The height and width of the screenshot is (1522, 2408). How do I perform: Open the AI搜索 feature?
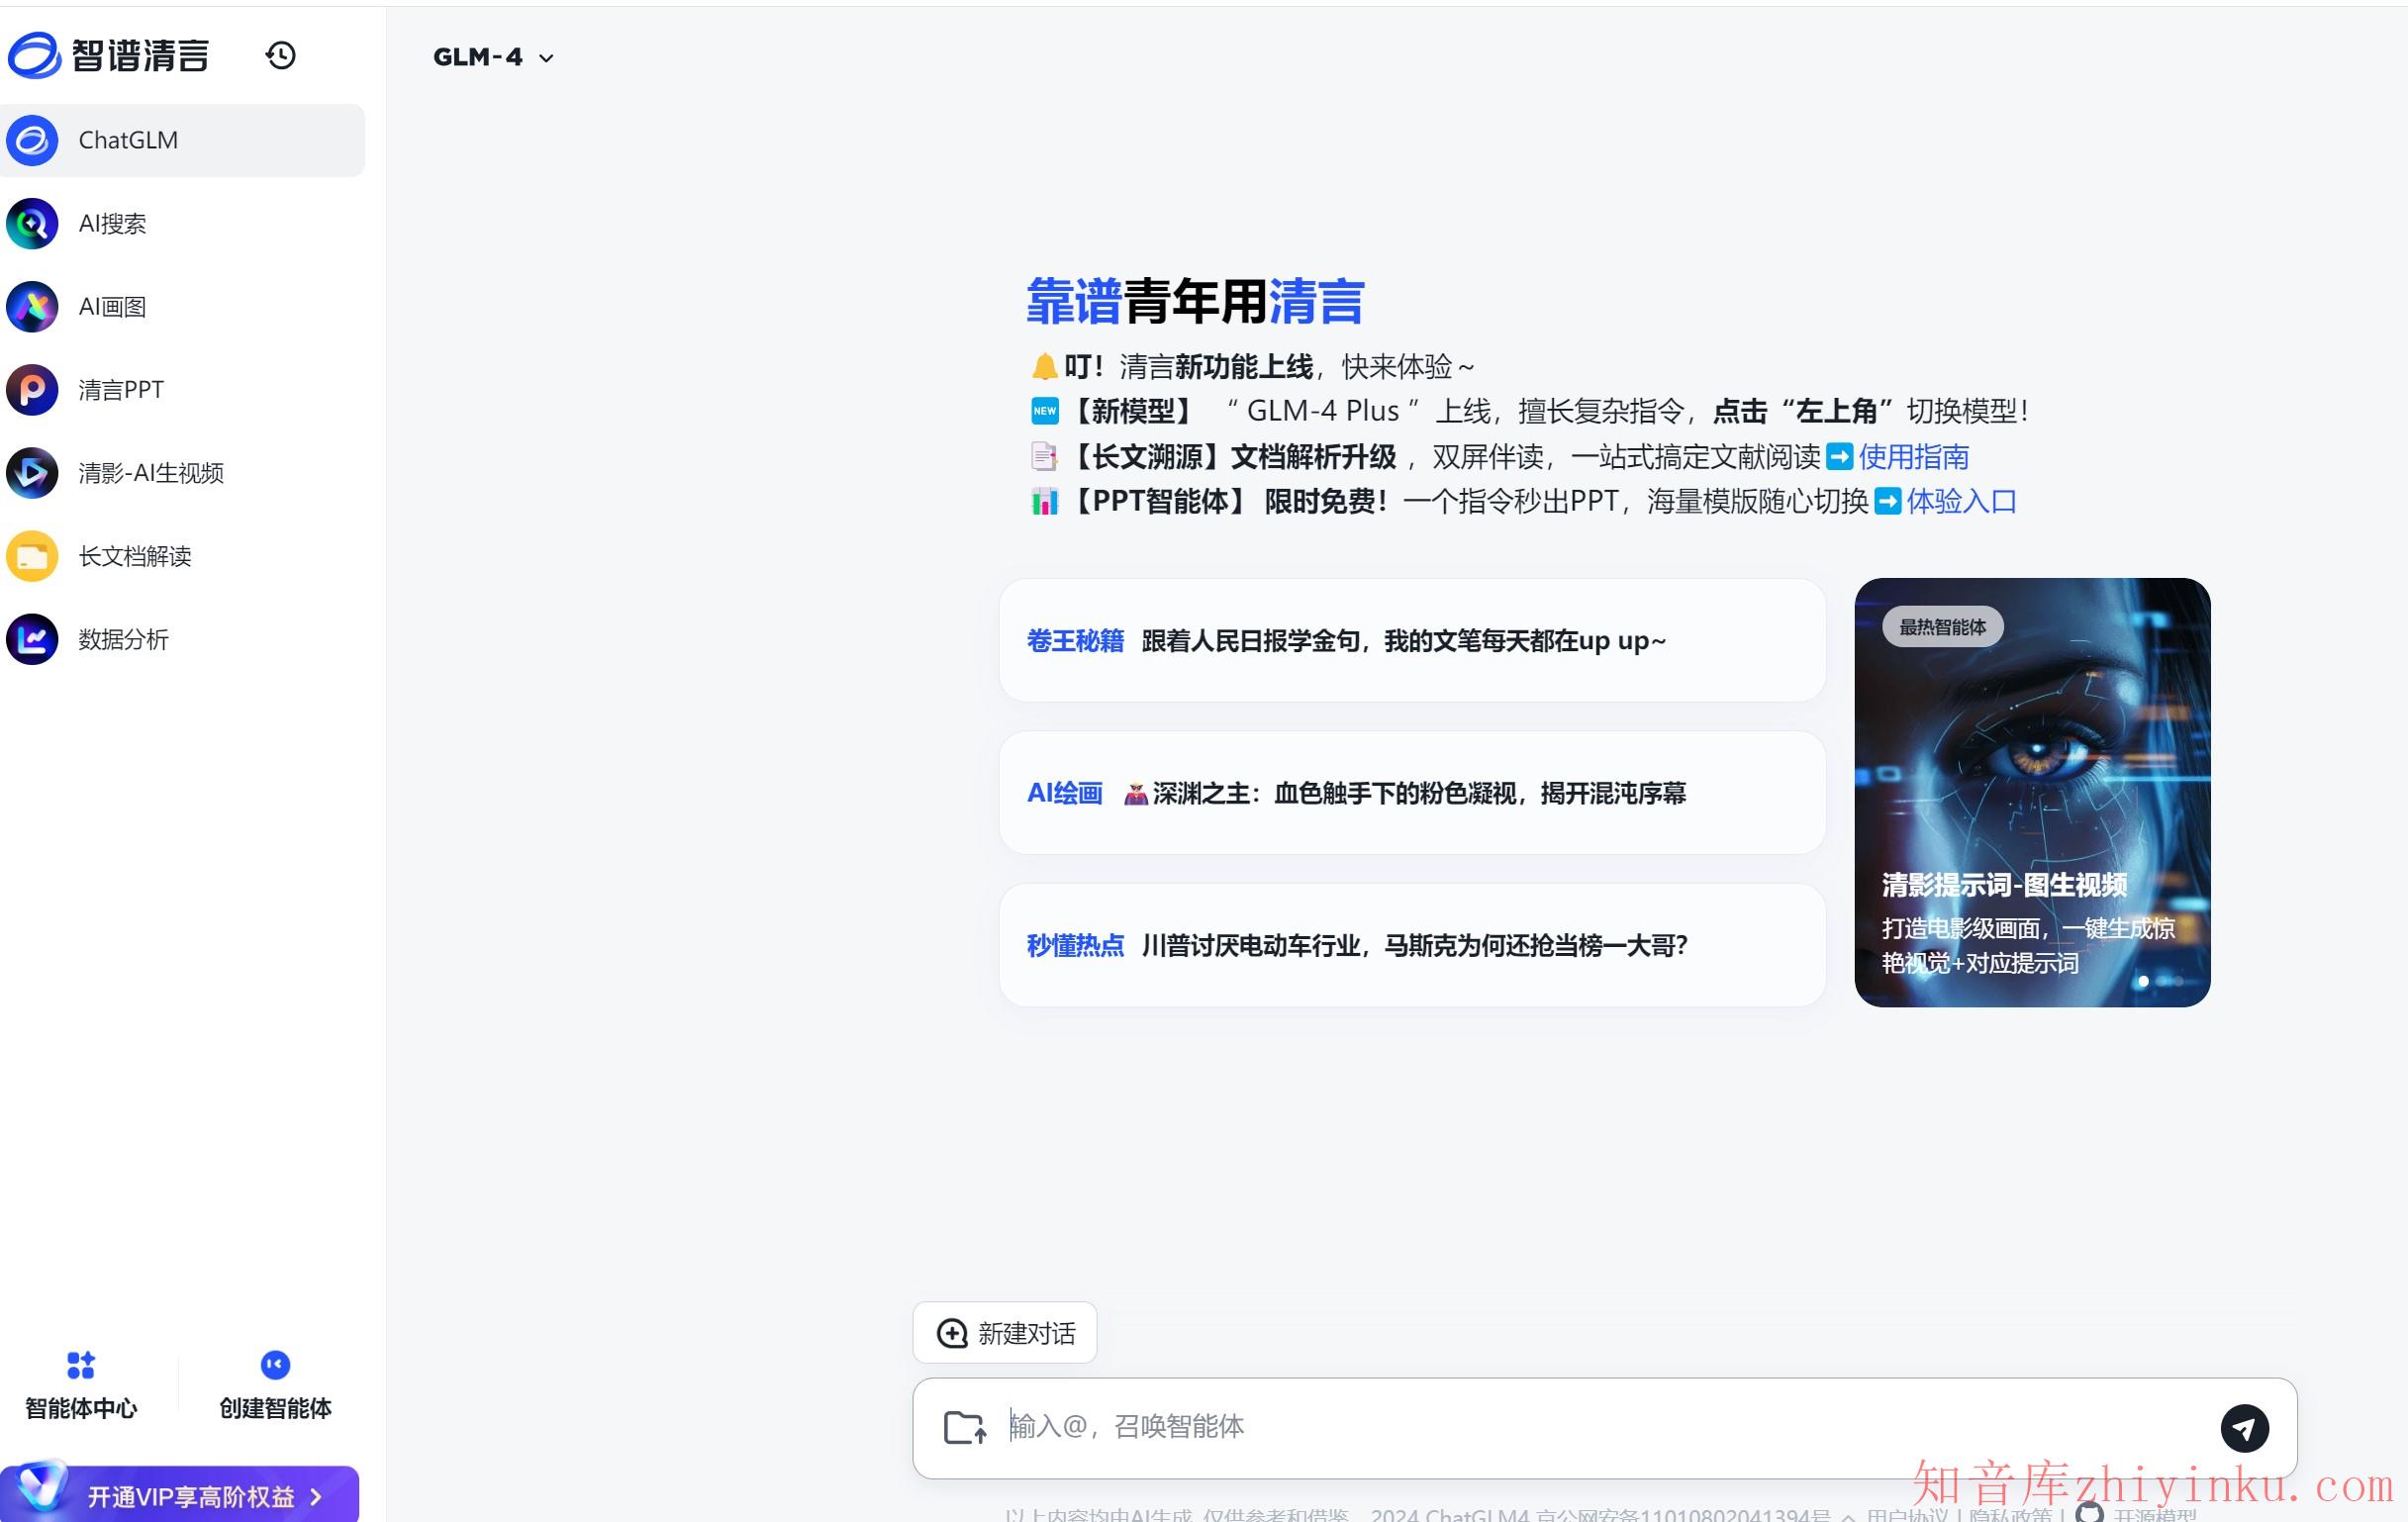111,223
